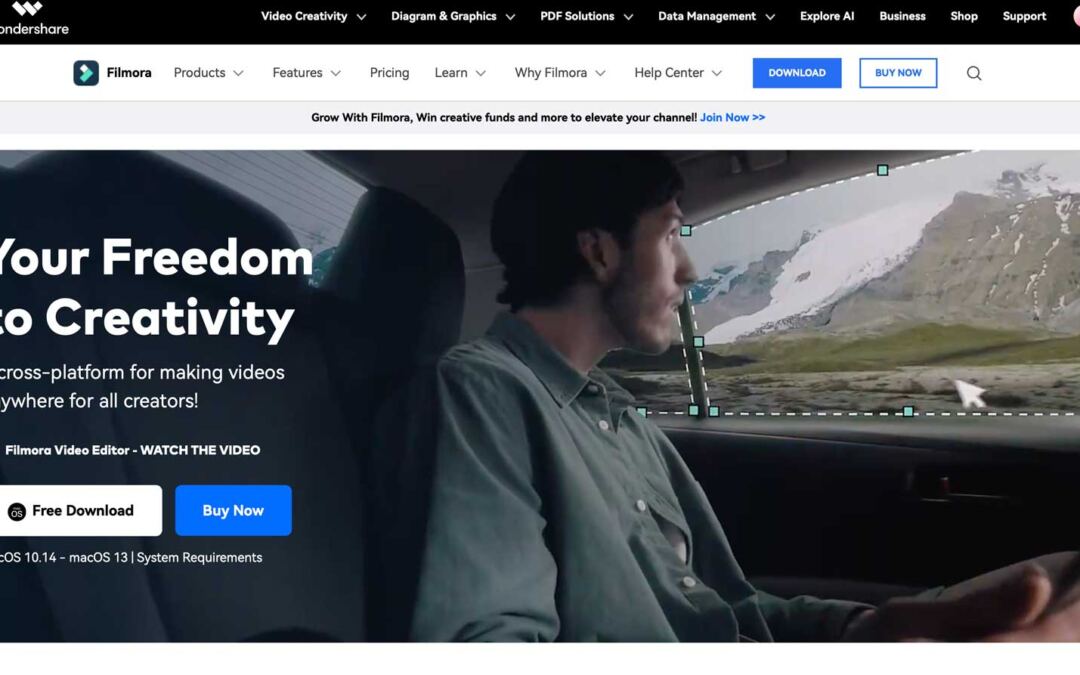The width and height of the screenshot is (1080, 675).
Task: Click the chevron beside Data Management
Action: click(x=770, y=17)
